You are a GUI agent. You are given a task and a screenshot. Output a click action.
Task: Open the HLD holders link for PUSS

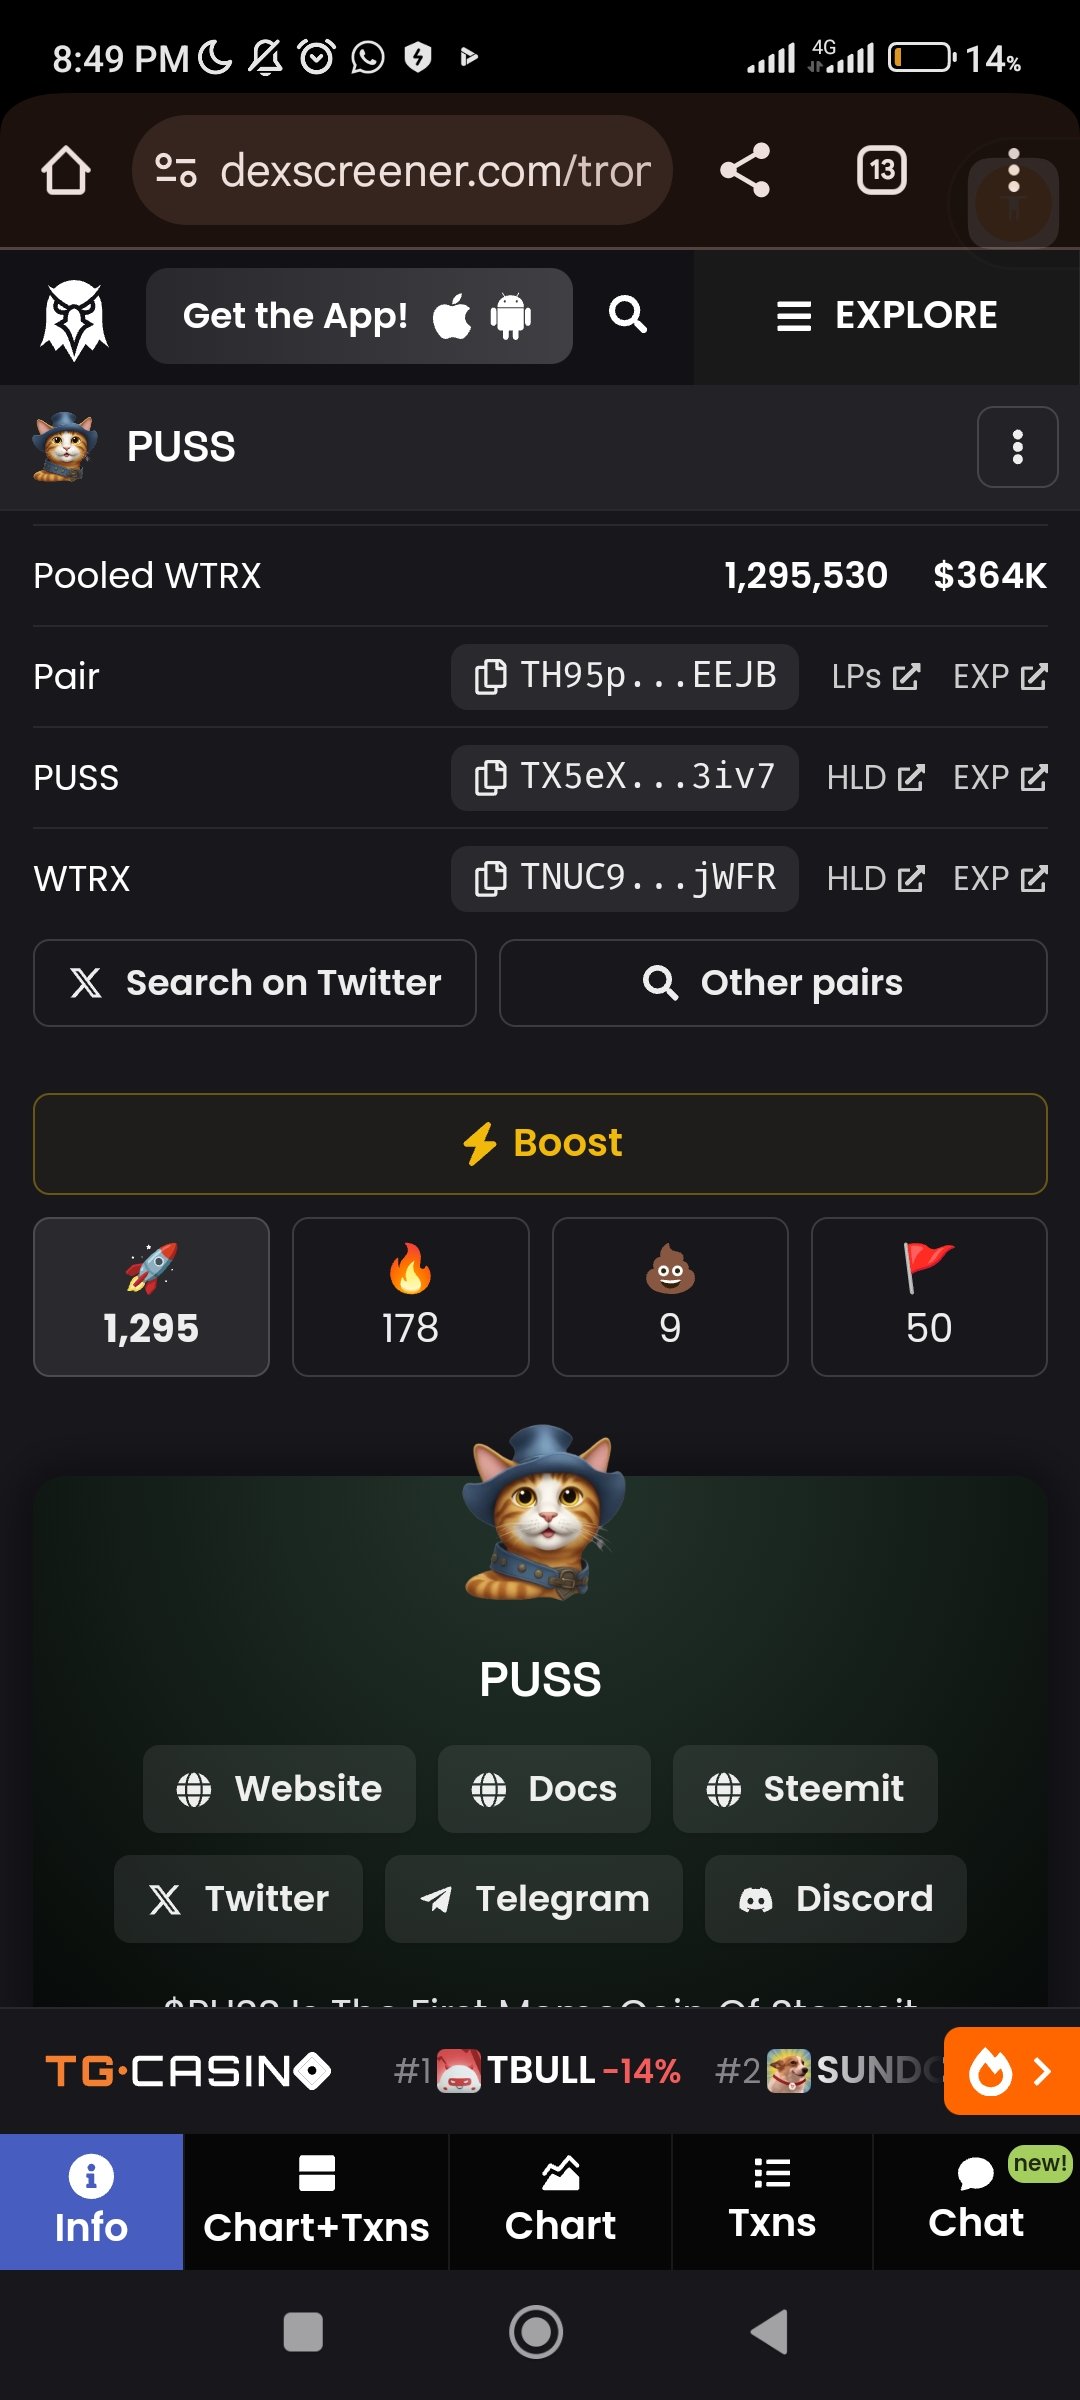tap(876, 778)
